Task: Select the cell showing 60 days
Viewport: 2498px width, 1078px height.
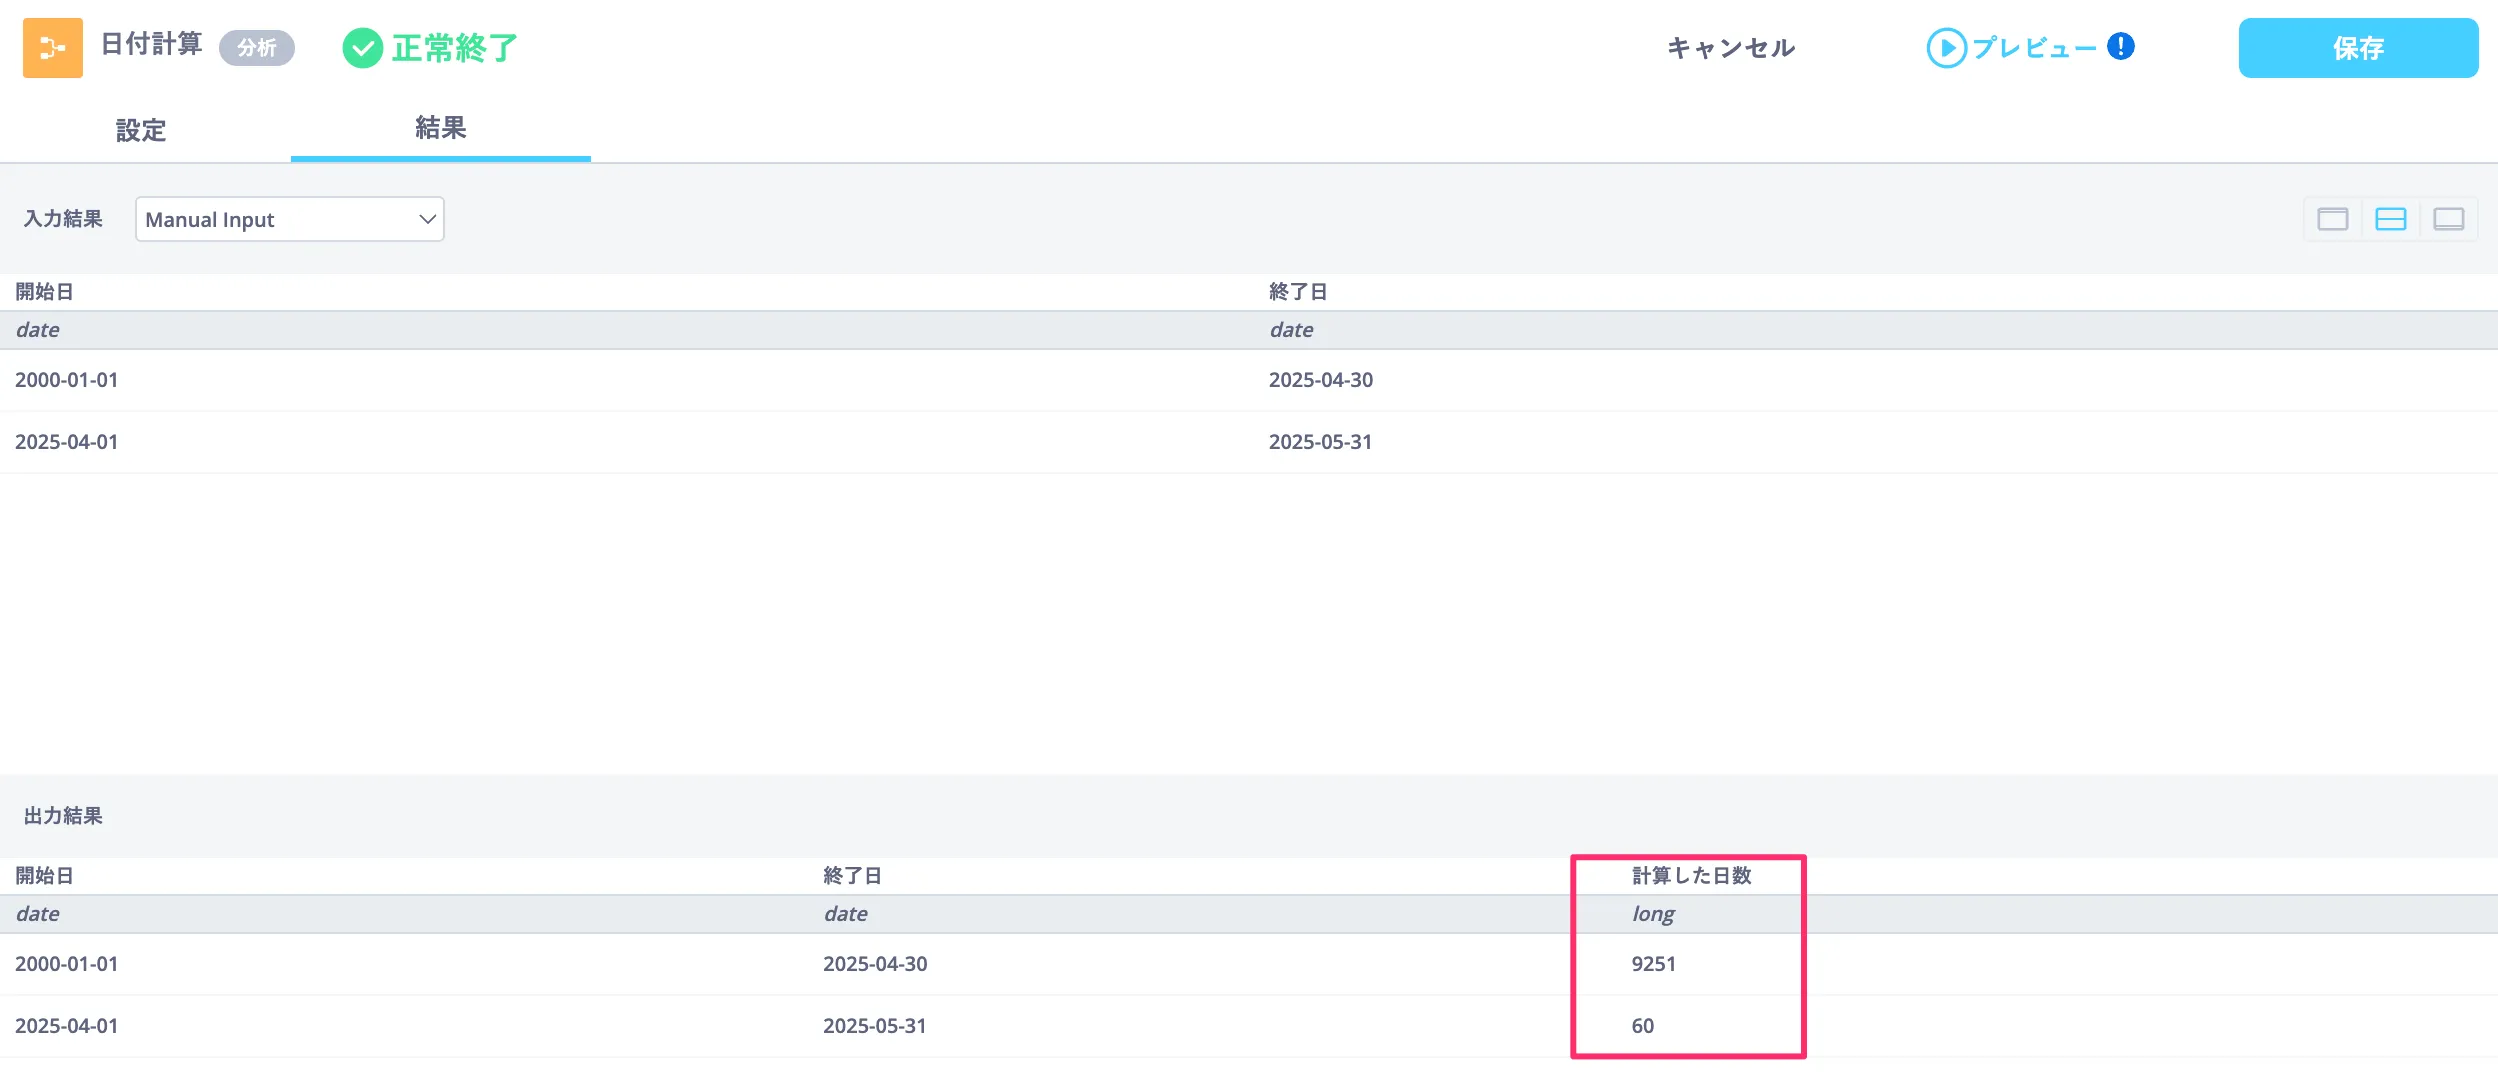Action: [x=1642, y=1026]
